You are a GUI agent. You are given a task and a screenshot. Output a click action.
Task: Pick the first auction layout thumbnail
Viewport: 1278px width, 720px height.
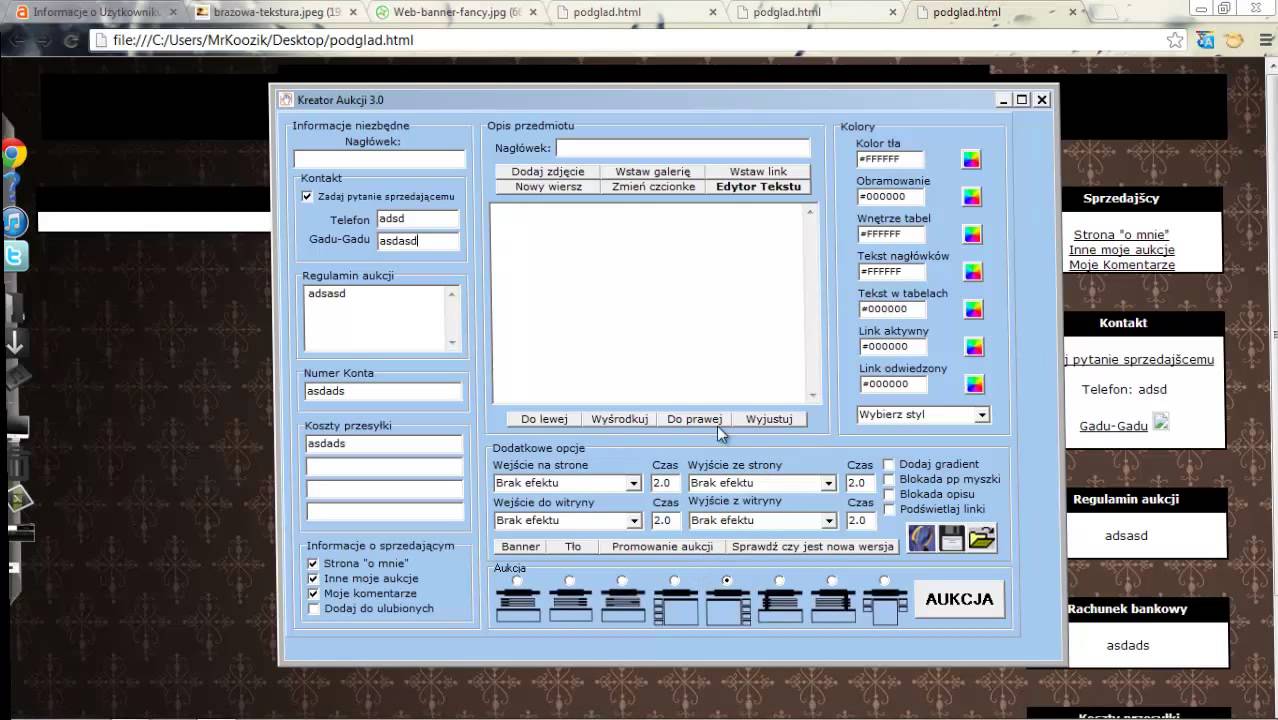point(518,607)
